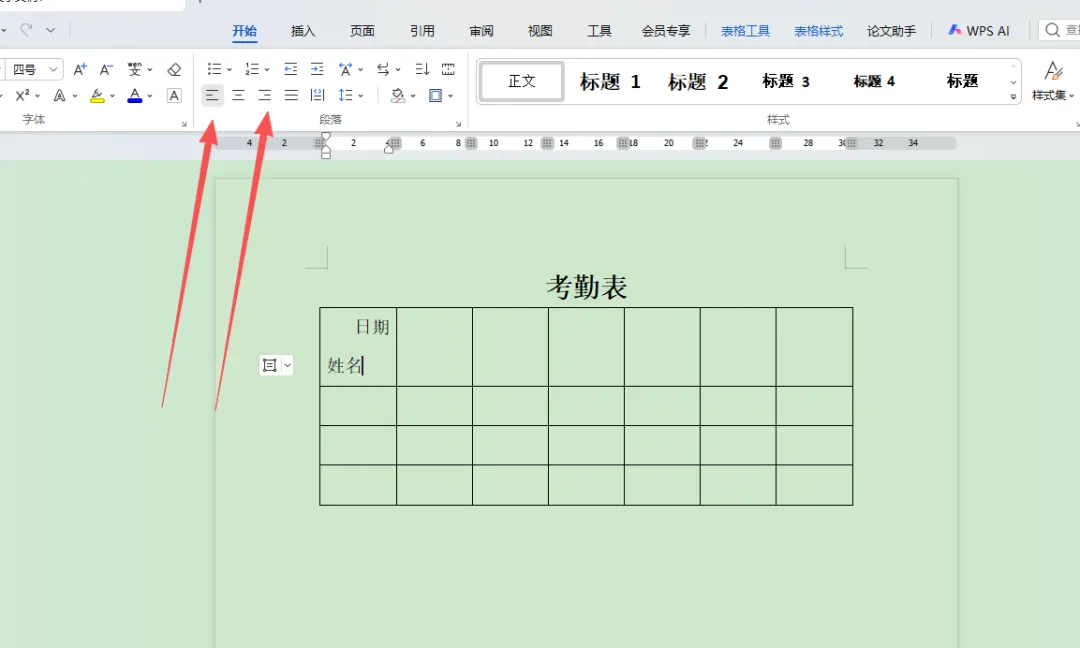Apply superscript X² formatting
Viewport: 1080px width, 648px height.
pos(23,95)
